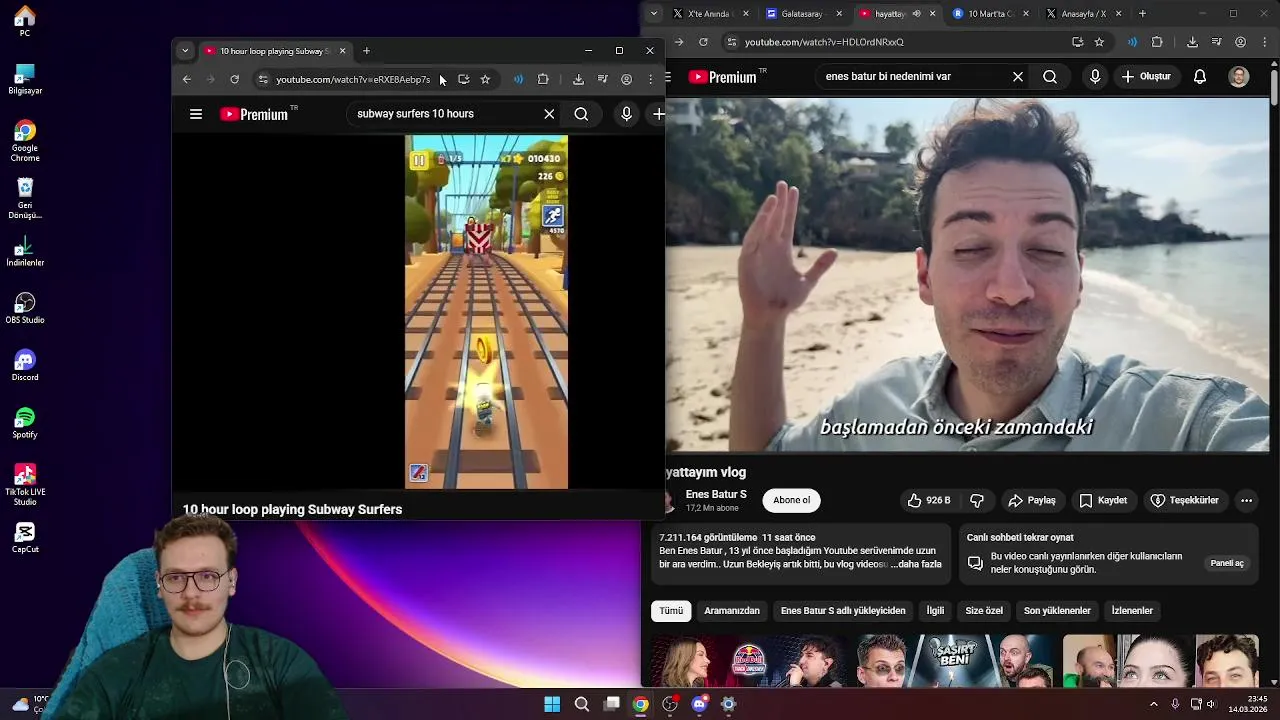Open YouTube notifications bell

(x=1200, y=77)
